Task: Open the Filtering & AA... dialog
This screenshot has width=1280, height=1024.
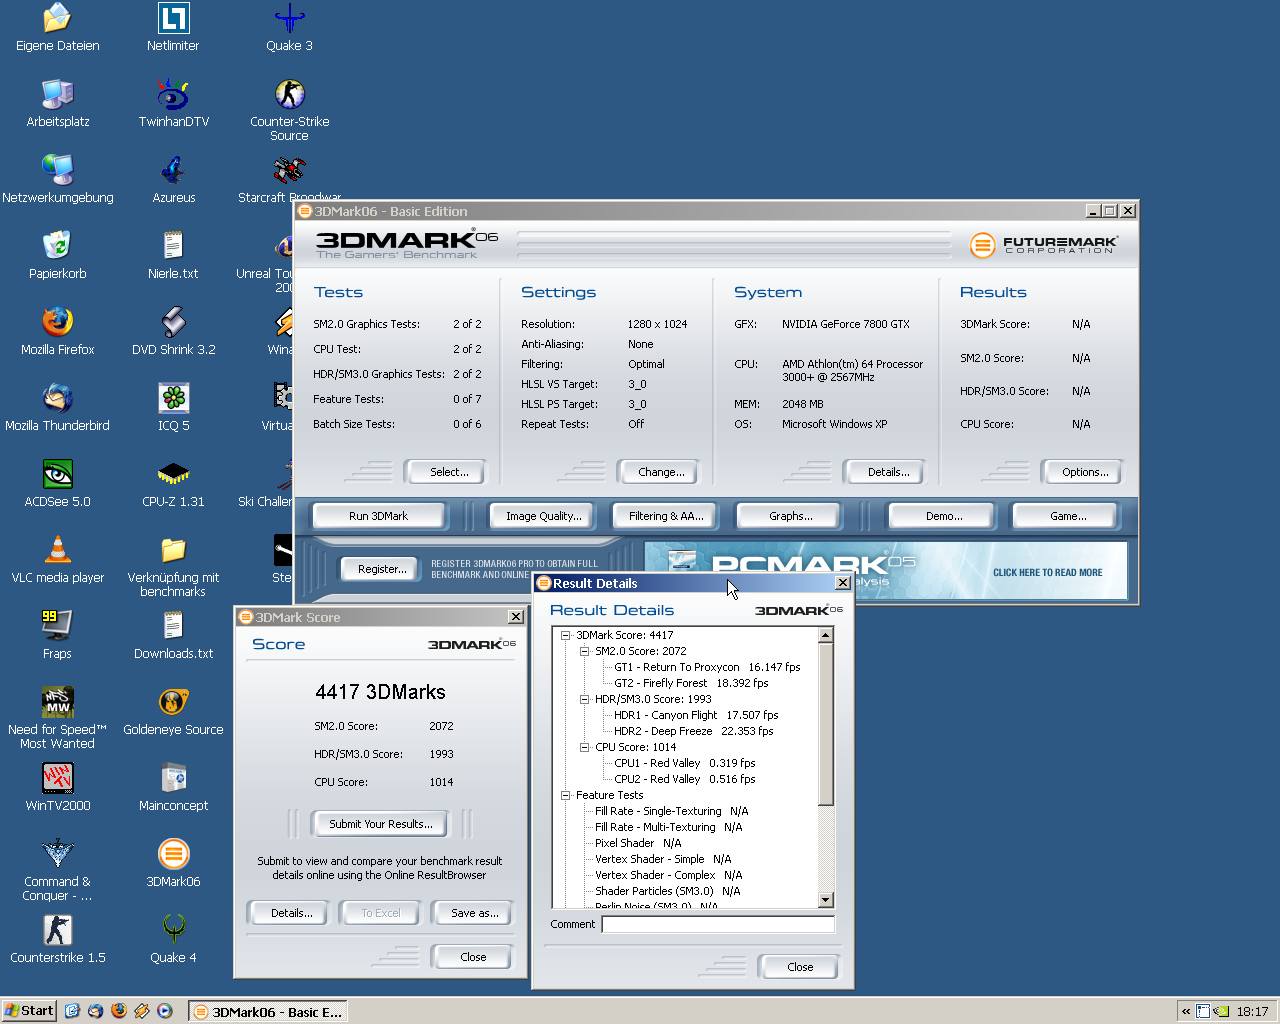Action: point(666,516)
